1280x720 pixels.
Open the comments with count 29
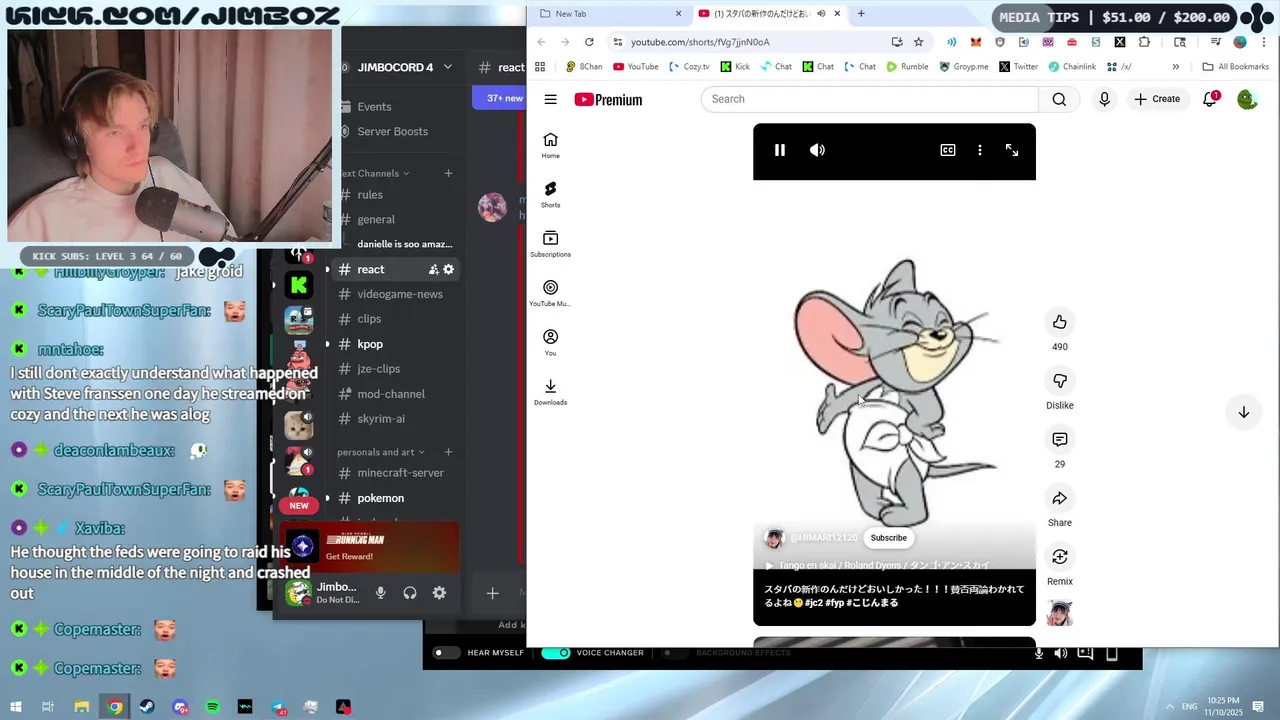[1060, 440]
